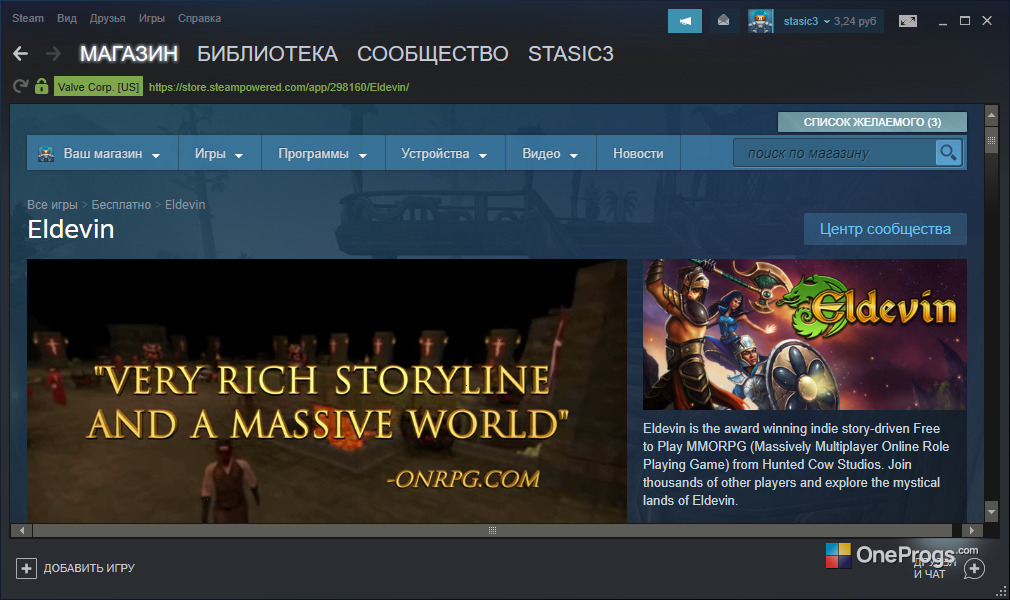Image resolution: width=1010 pixels, height=600 pixels.
Task: Click the plus icon beside Add Game
Action: click(x=26, y=568)
